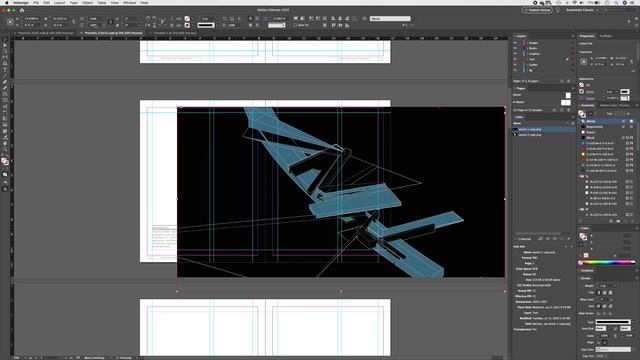Open the InDesign application menu
The image size is (640, 360).
click(21, 2)
